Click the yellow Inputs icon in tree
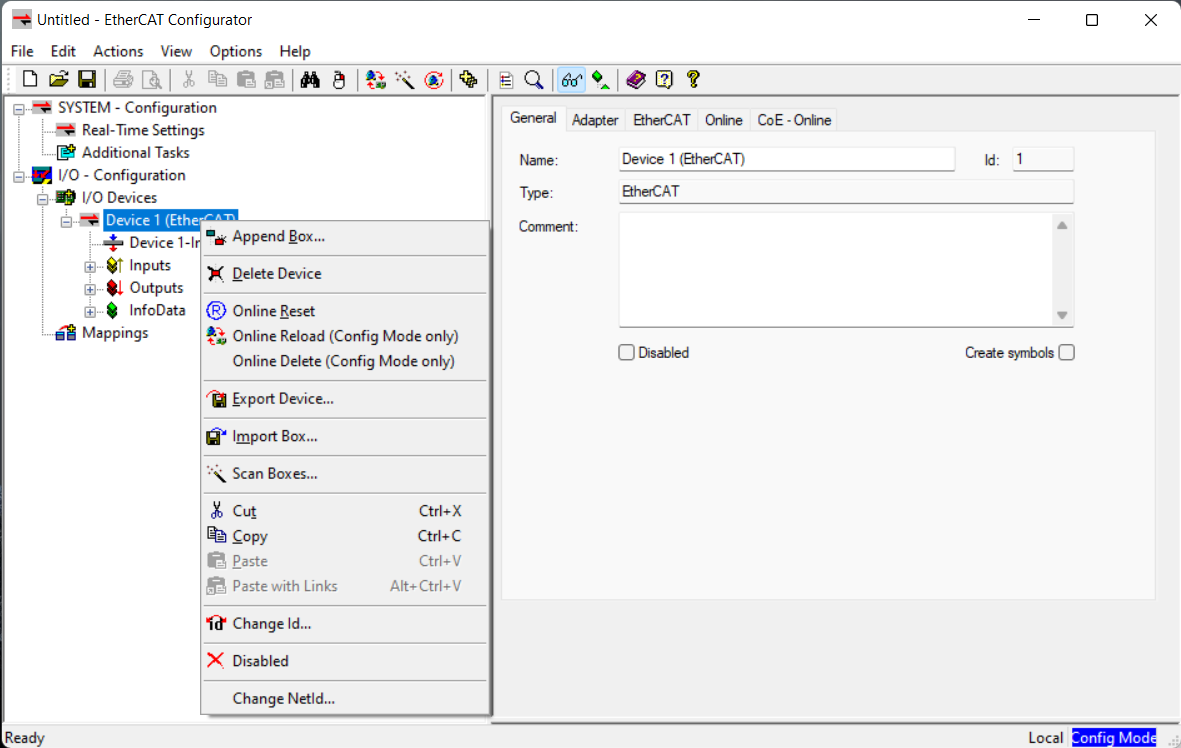 114,265
